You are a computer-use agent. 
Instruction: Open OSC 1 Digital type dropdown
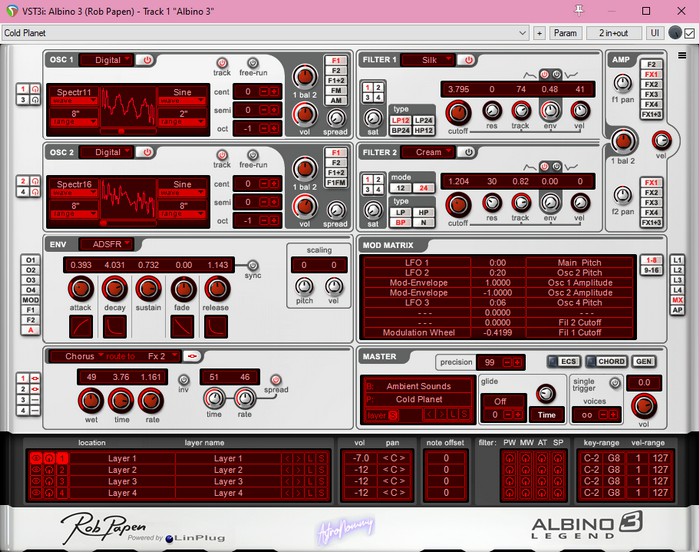[x=107, y=60]
